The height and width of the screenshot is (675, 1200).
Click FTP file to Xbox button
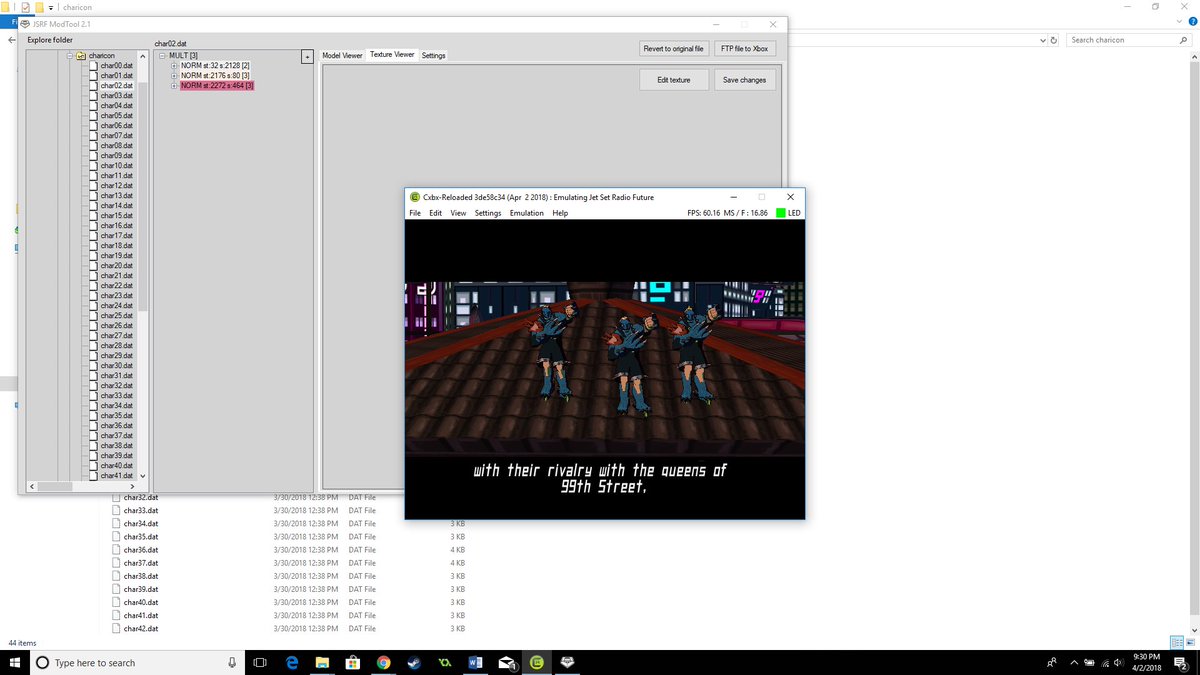point(745,48)
